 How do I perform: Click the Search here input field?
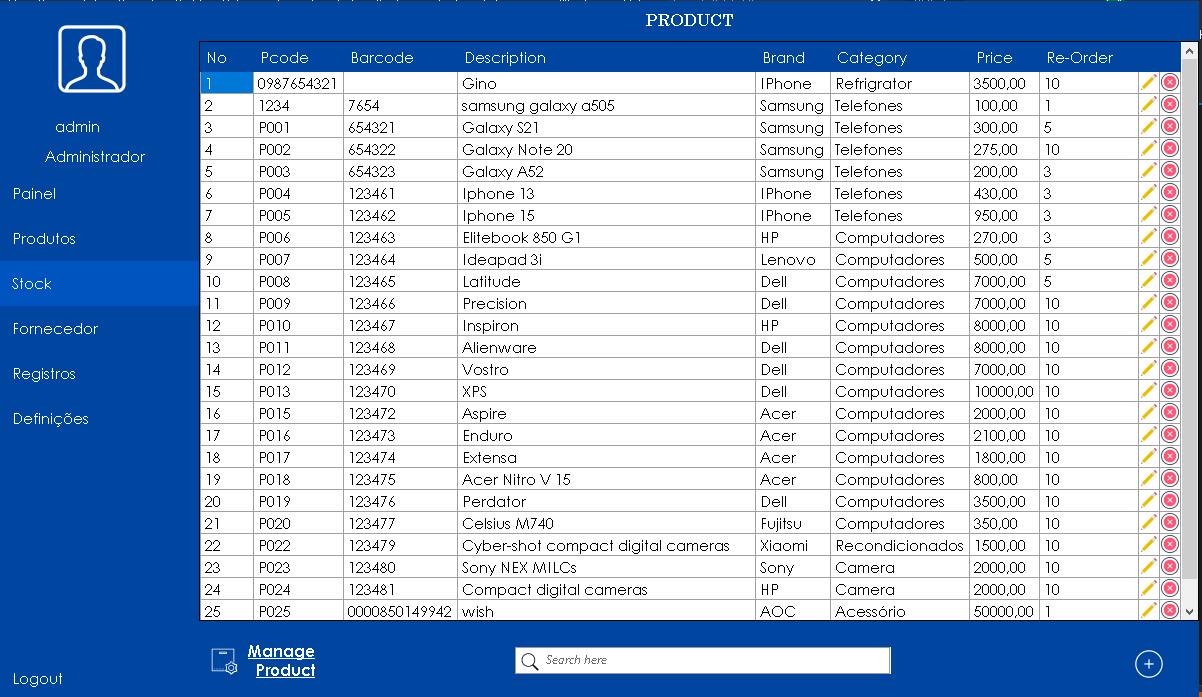(712, 660)
